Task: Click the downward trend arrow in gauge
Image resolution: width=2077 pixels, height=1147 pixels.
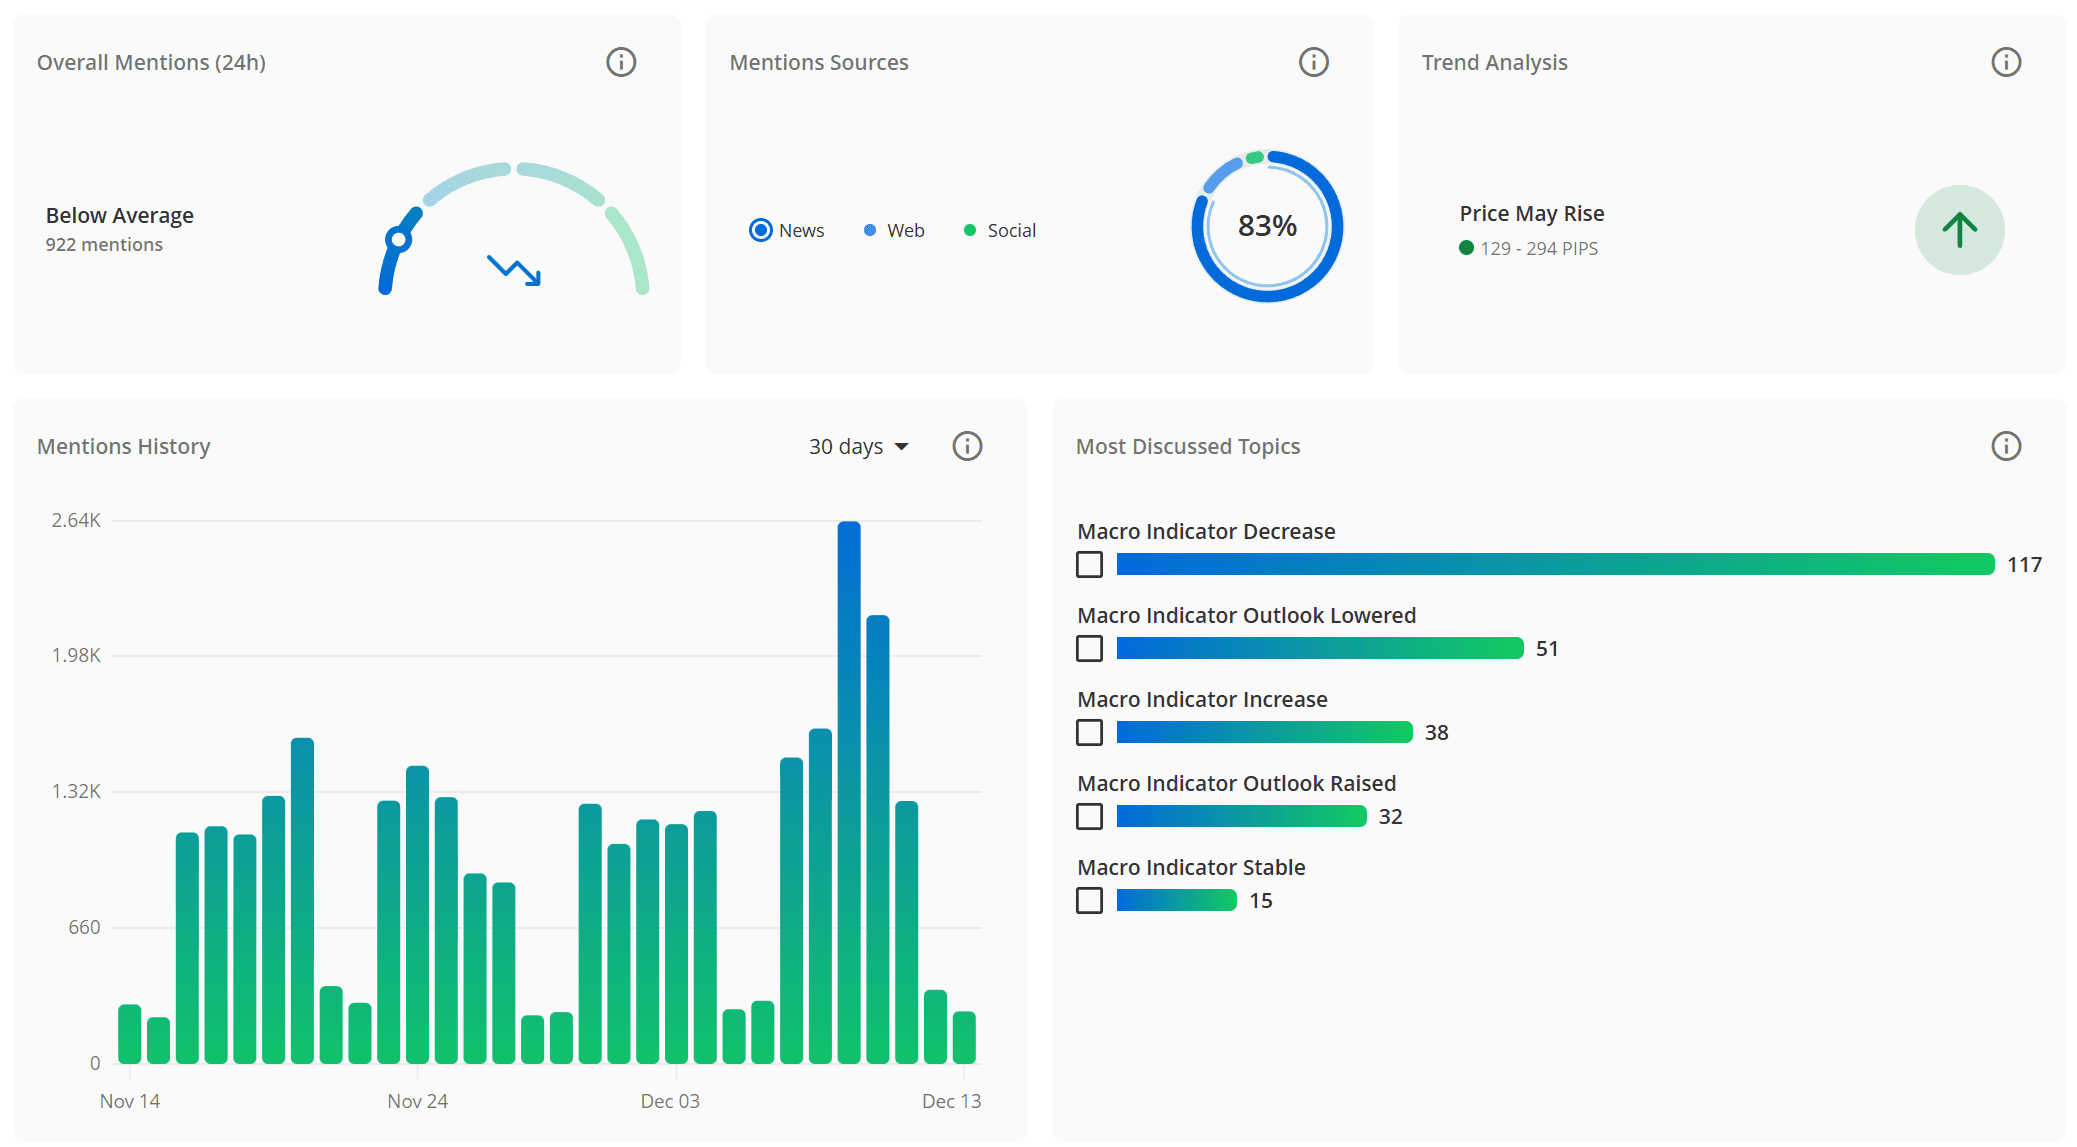Action: point(514,270)
